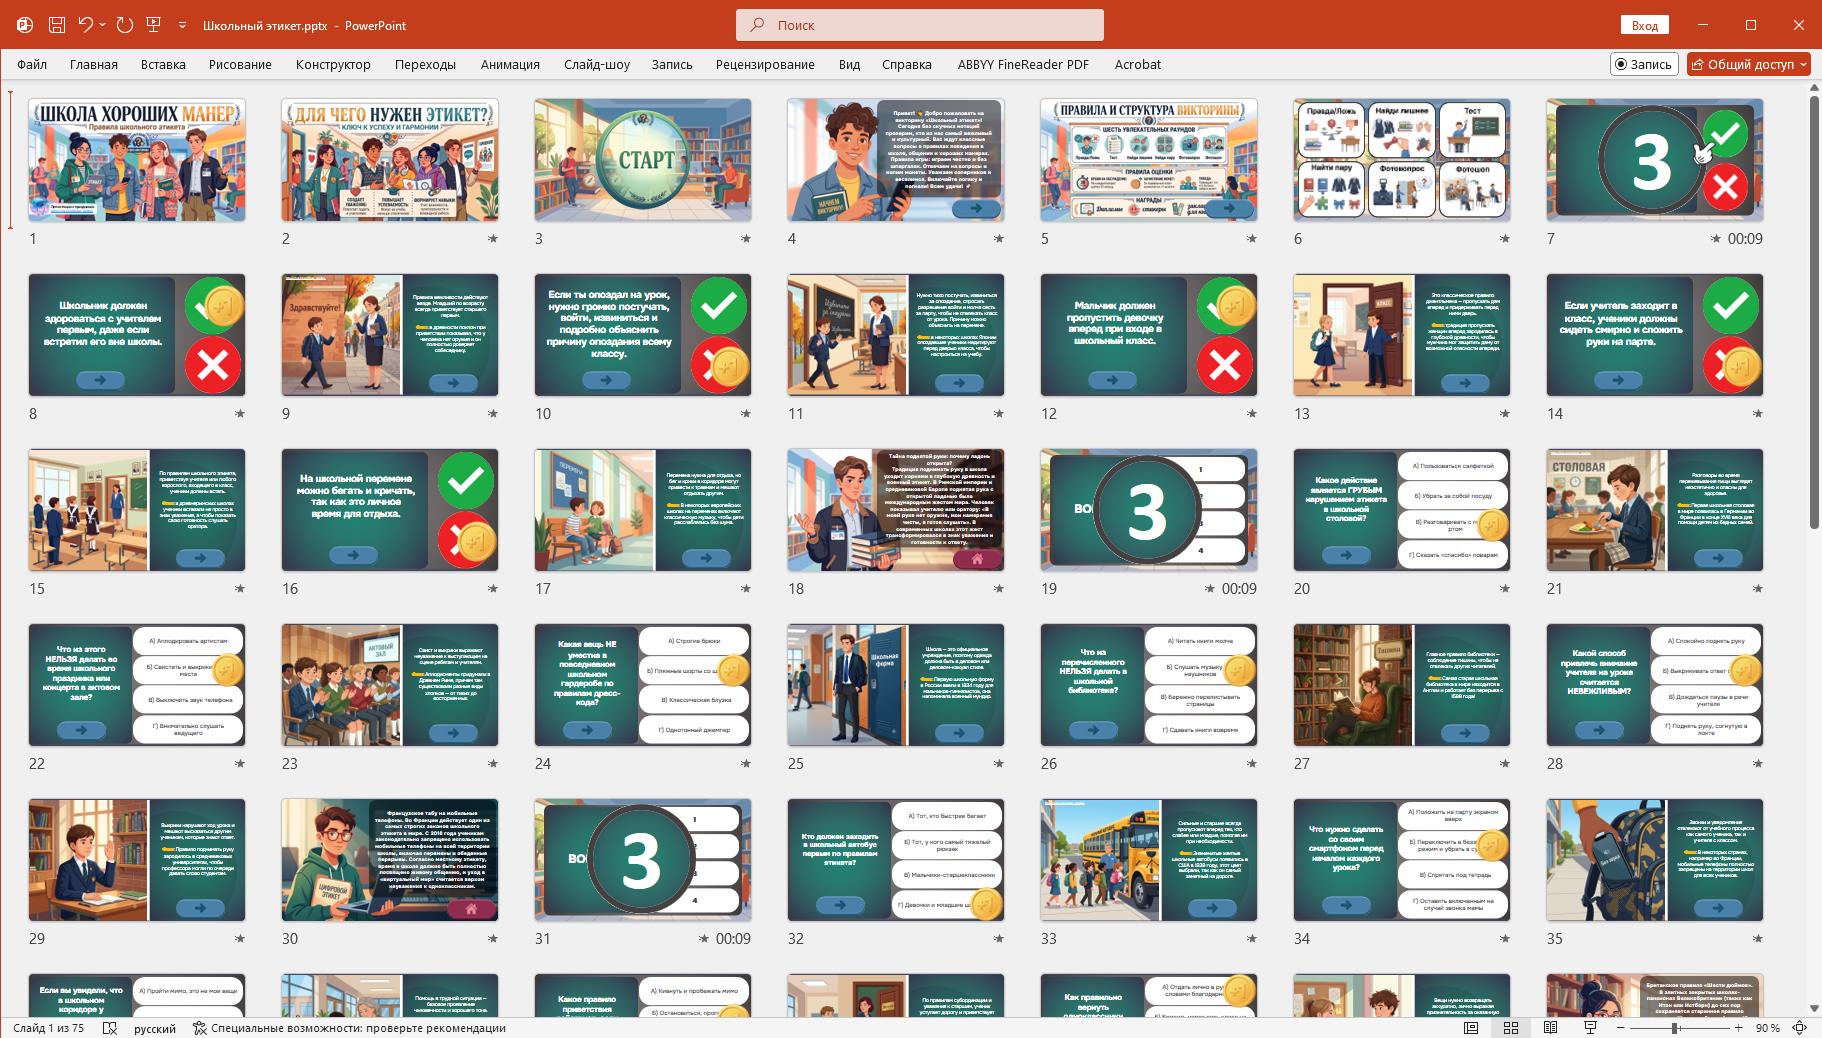Launch the Slide Show icon in status bar
The image size is (1822, 1038).
click(1590, 1028)
